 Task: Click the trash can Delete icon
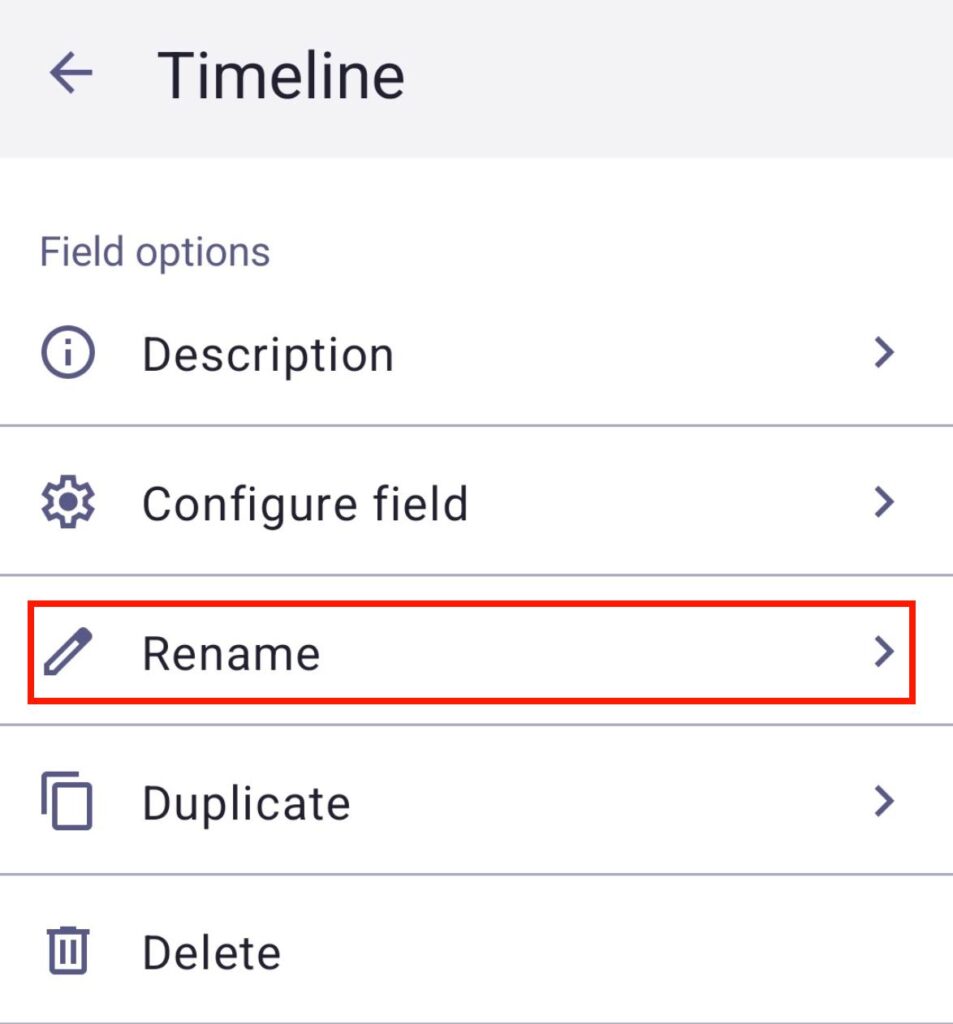pyautogui.click(x=67, y=951)
